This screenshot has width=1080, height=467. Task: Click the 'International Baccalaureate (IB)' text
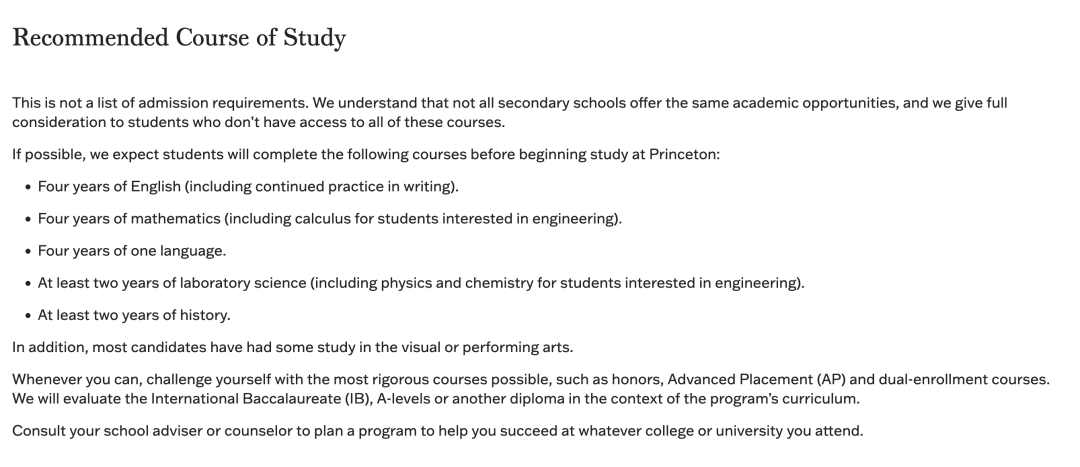click(x=262, y=399)
